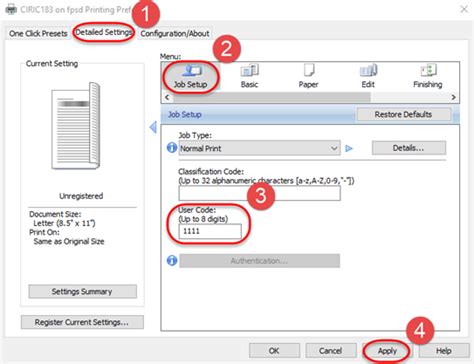Click into the User Code field
Viewport: 474px width, 364px height.
pos(210,231)
